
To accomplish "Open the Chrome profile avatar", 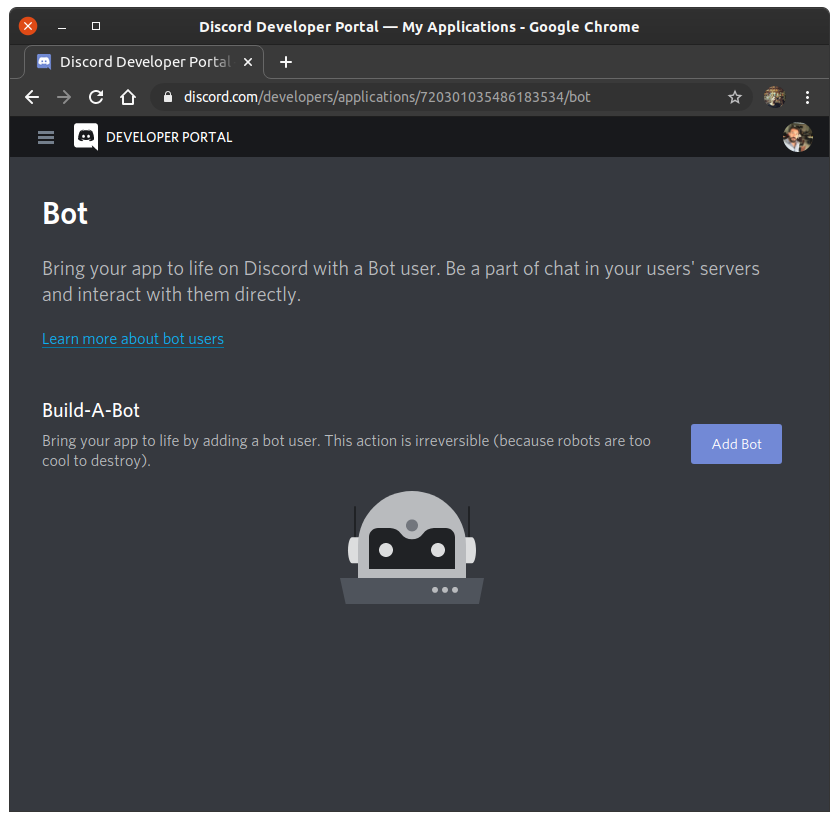I will click(774, 97).
